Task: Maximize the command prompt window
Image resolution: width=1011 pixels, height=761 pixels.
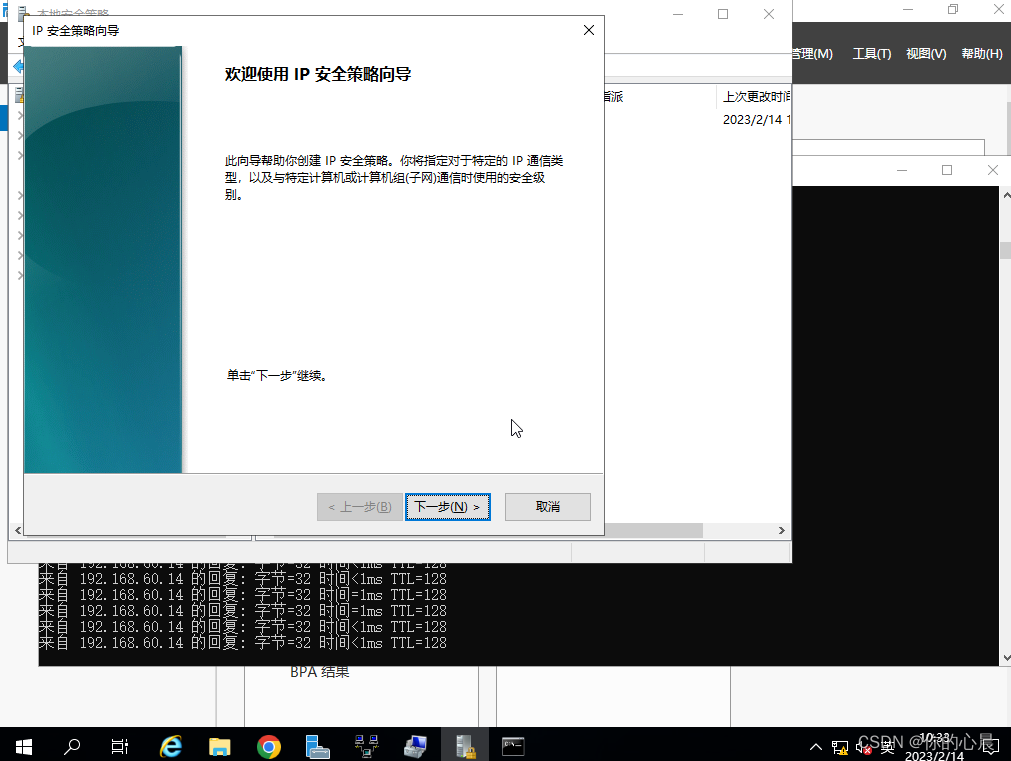Action: pos(947,170)
